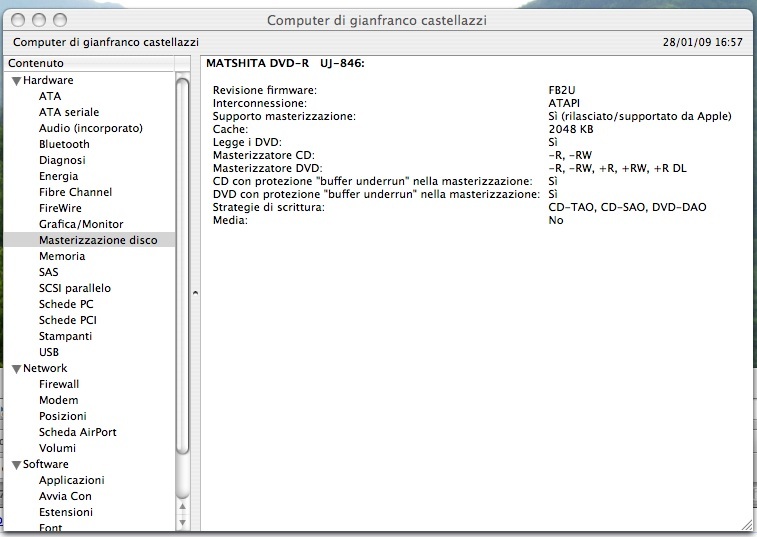The width and height of the screenshot is (757, 537).
Task: Click the window resize grip corner
Action: tap(747, 523)
